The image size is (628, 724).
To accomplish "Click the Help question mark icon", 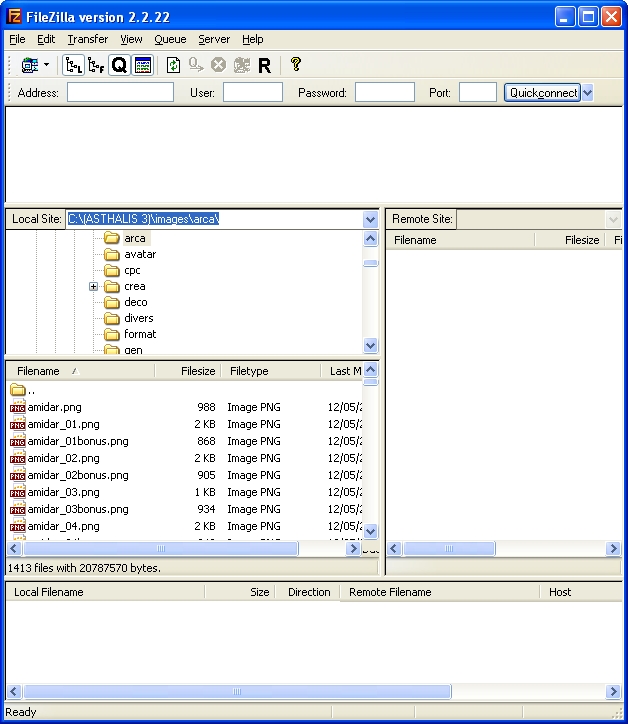I will (296, 64).
